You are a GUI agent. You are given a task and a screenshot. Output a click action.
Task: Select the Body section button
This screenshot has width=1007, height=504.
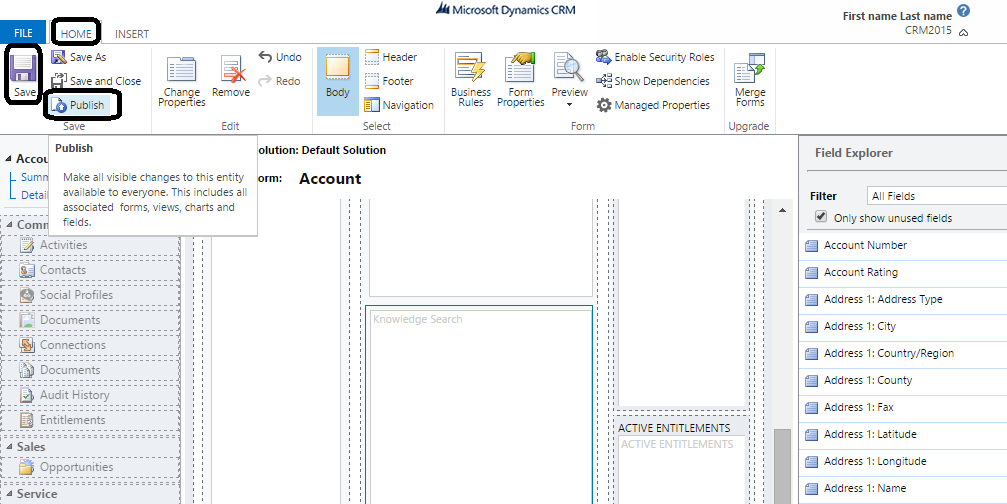point(338,78)
